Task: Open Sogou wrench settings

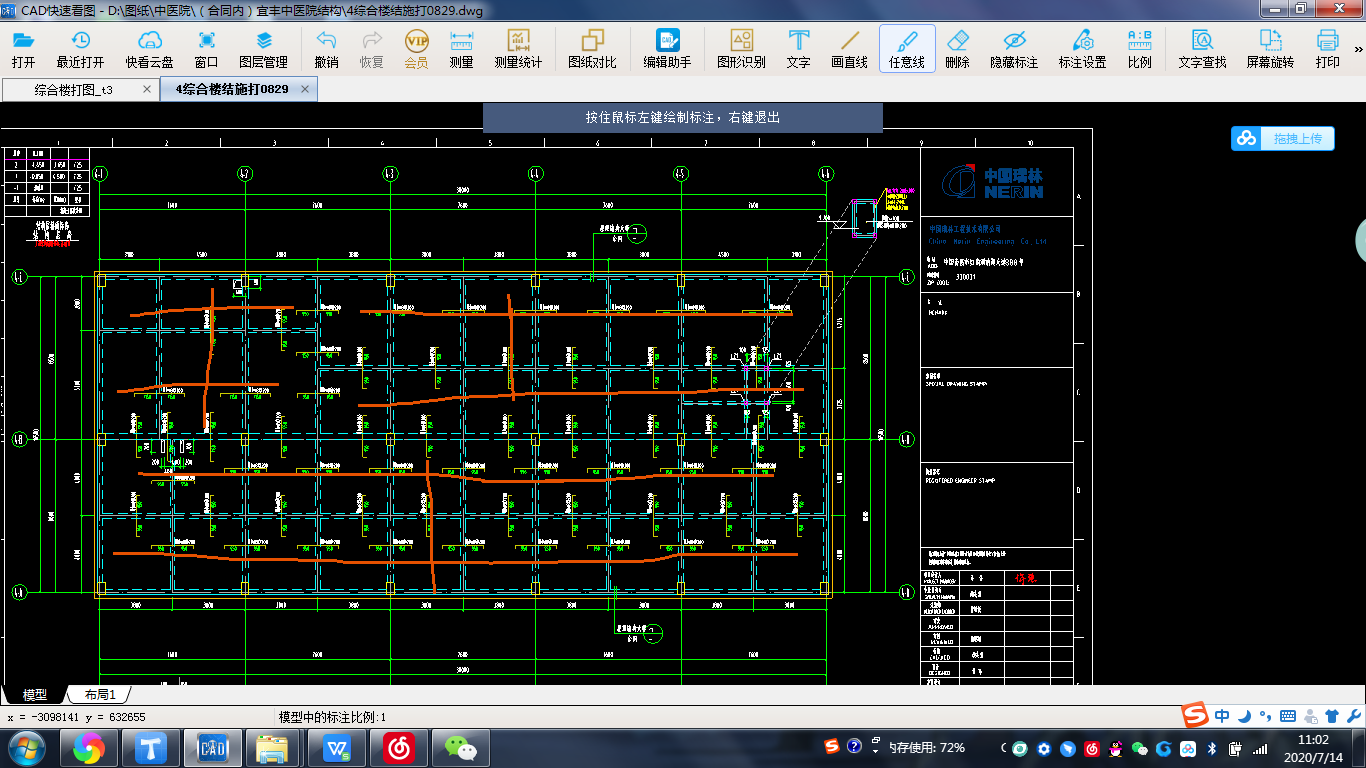Action: click(1352, 716)
